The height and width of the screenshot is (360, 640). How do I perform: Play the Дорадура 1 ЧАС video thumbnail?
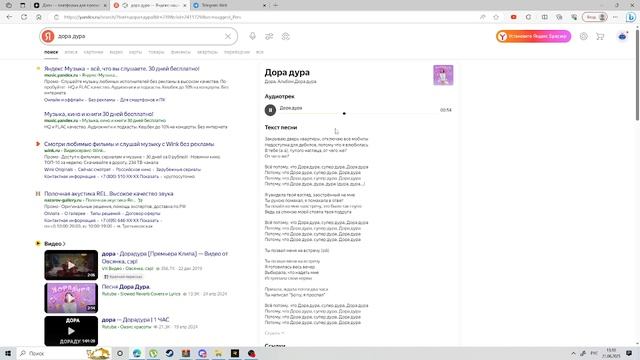coord(71,331)
